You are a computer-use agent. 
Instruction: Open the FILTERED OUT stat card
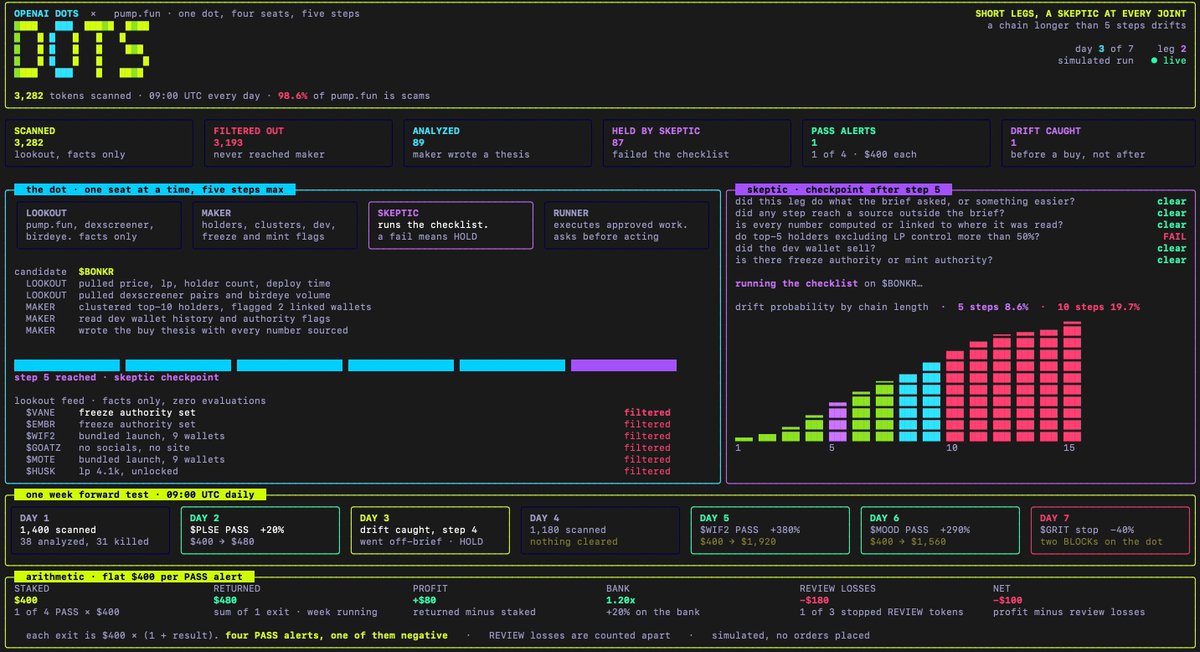pos(299,142)
